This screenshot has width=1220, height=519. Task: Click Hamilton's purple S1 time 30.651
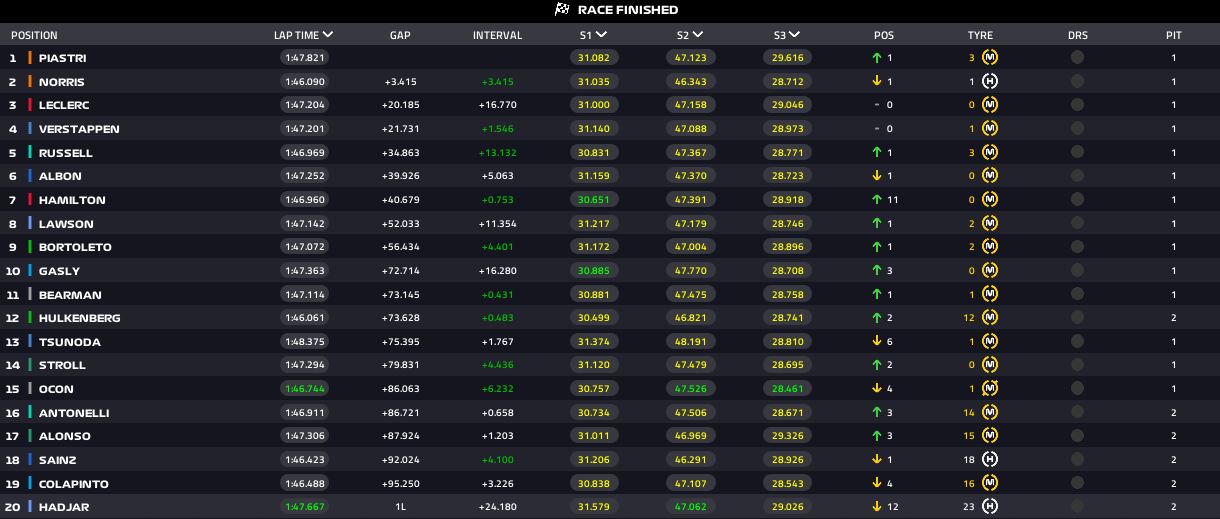point(594,200)
